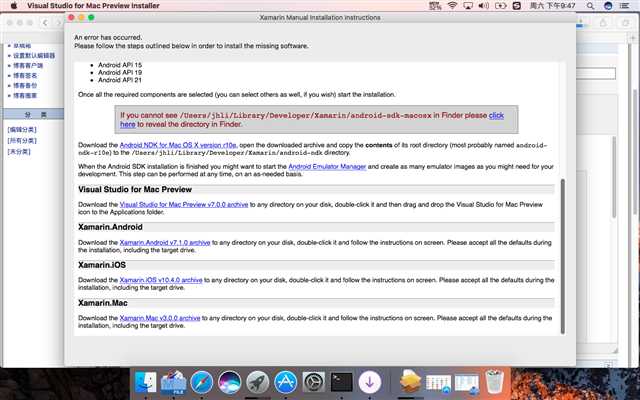The height and width of the screenshot is (400, 640).
Task: Close the Xamarin Manual Installation Instructions window
Action: 71,17
